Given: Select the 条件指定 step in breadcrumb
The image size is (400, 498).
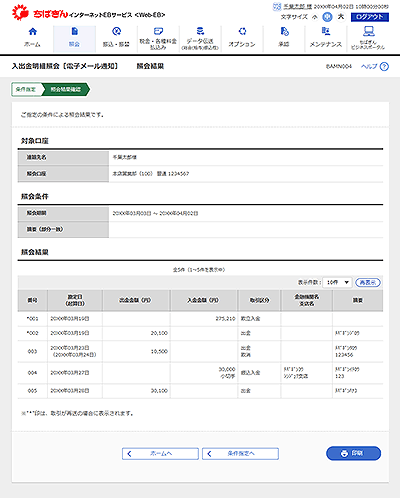Looking at the screenshot, I should (26, 89).
